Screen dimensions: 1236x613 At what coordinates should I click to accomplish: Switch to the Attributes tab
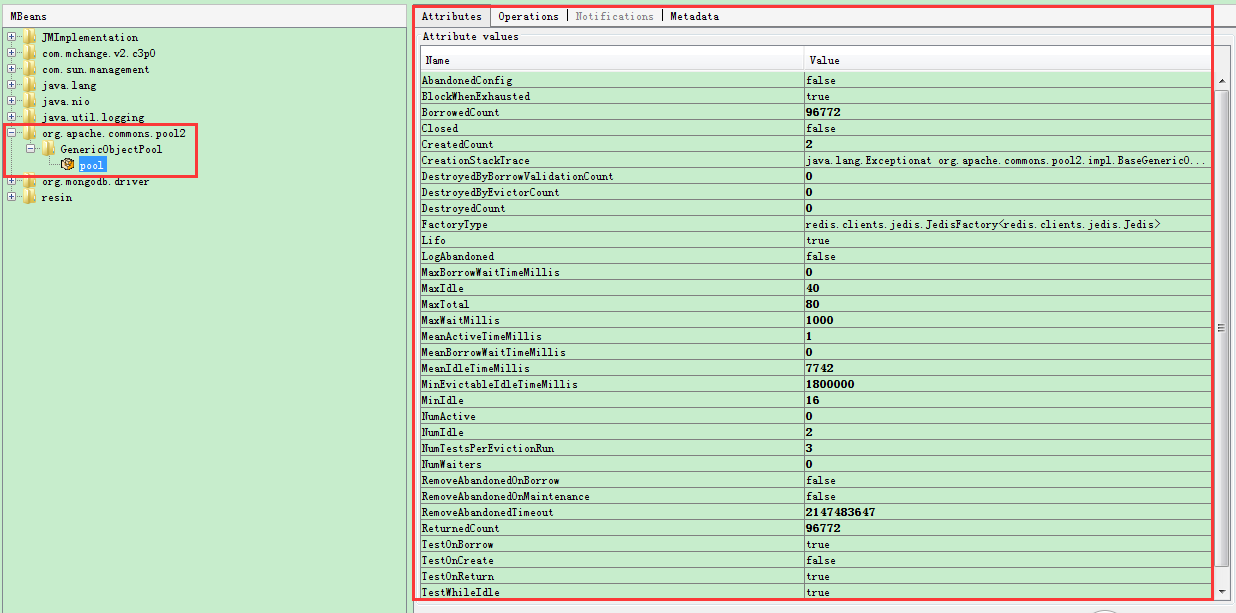451,16
